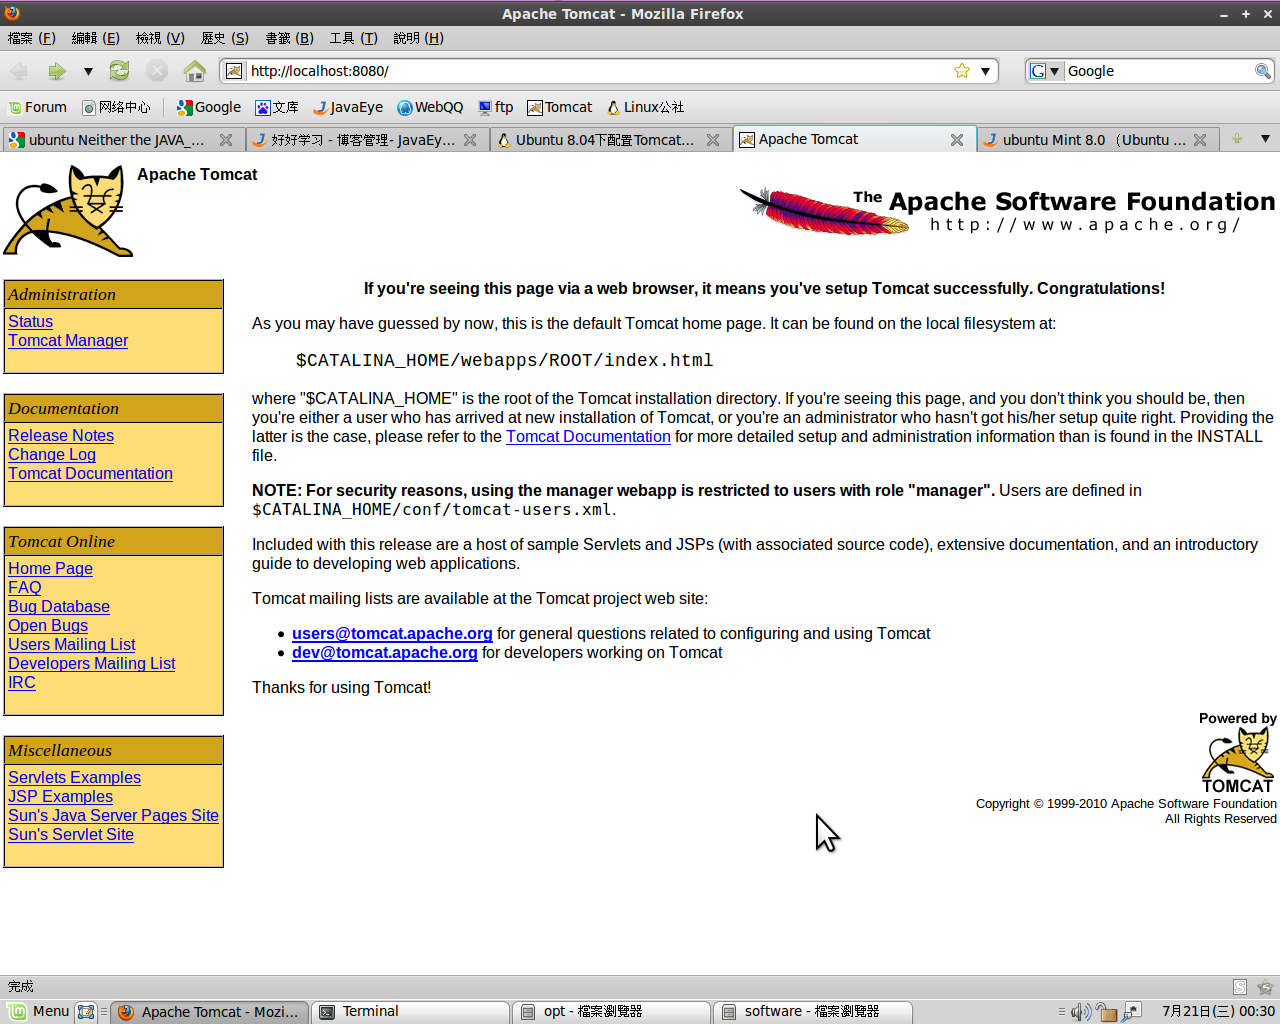Open the 說明 (H) menu

coord(418,38)
